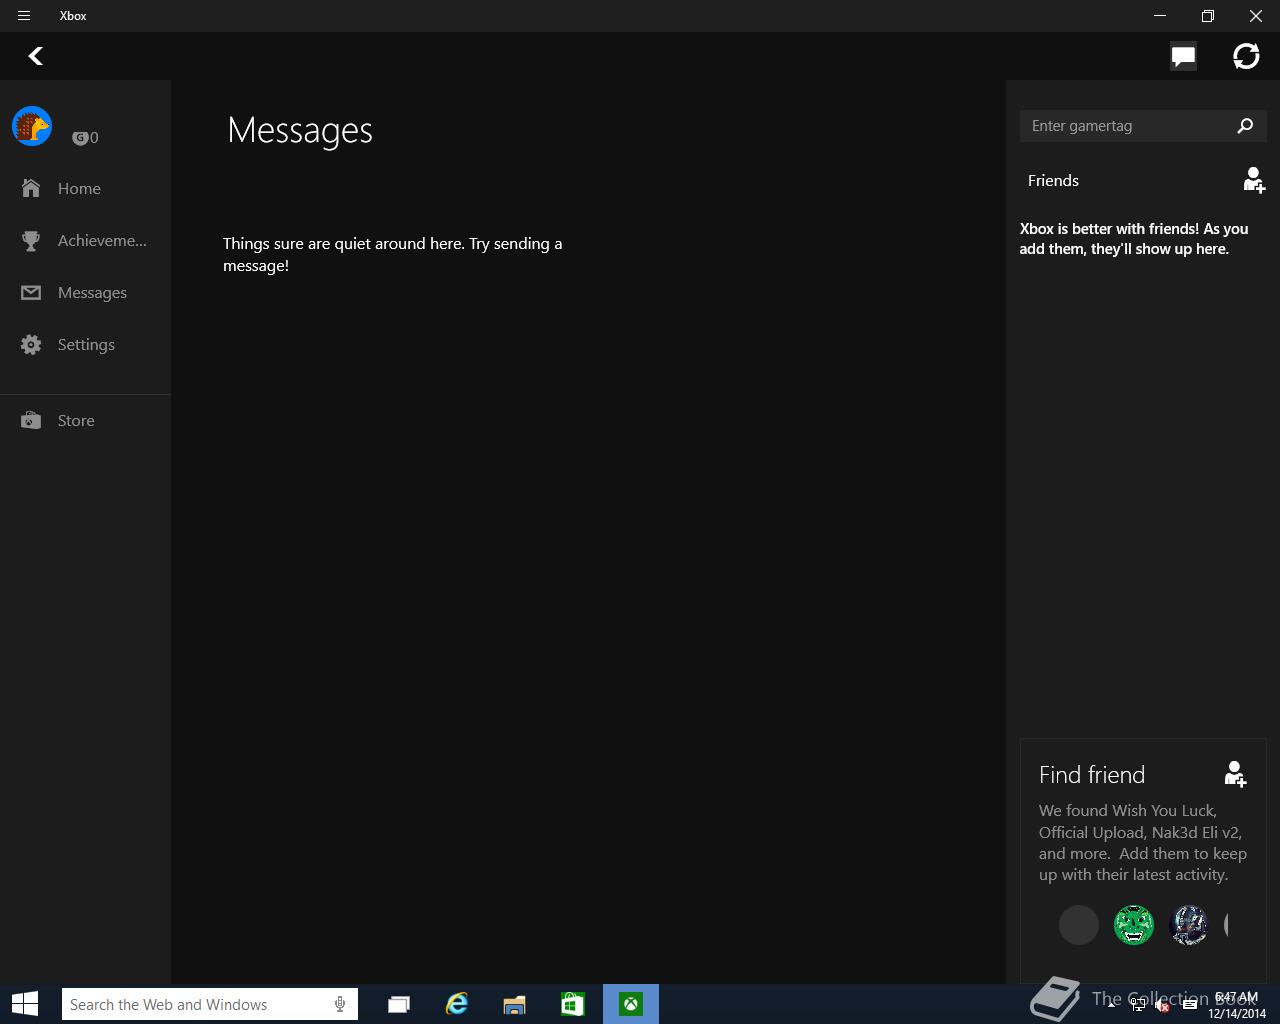The image size is (1280, 1024).
Task: Open the Home menu item
Action: 85,188
